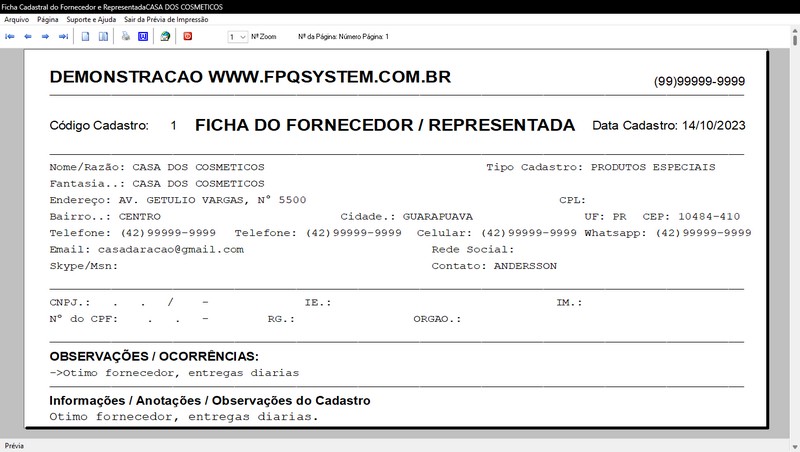Click the next page arrow
The image size is (800, 452).
tap(45, 36)
